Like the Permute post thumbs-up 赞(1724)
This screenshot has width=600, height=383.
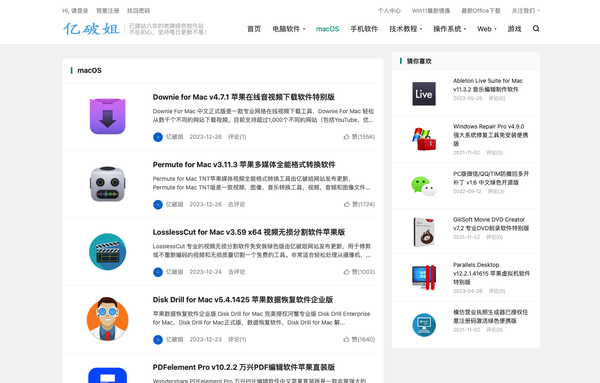[x=359, y=204]
